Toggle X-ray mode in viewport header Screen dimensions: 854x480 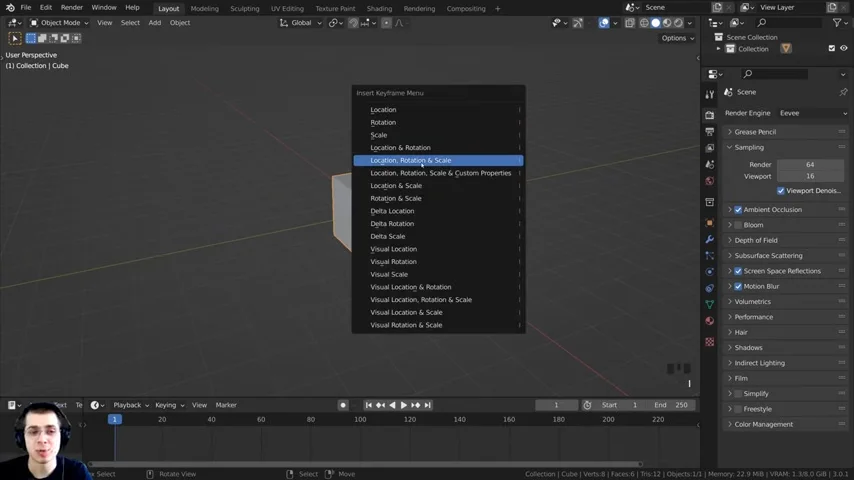point(630,23)
